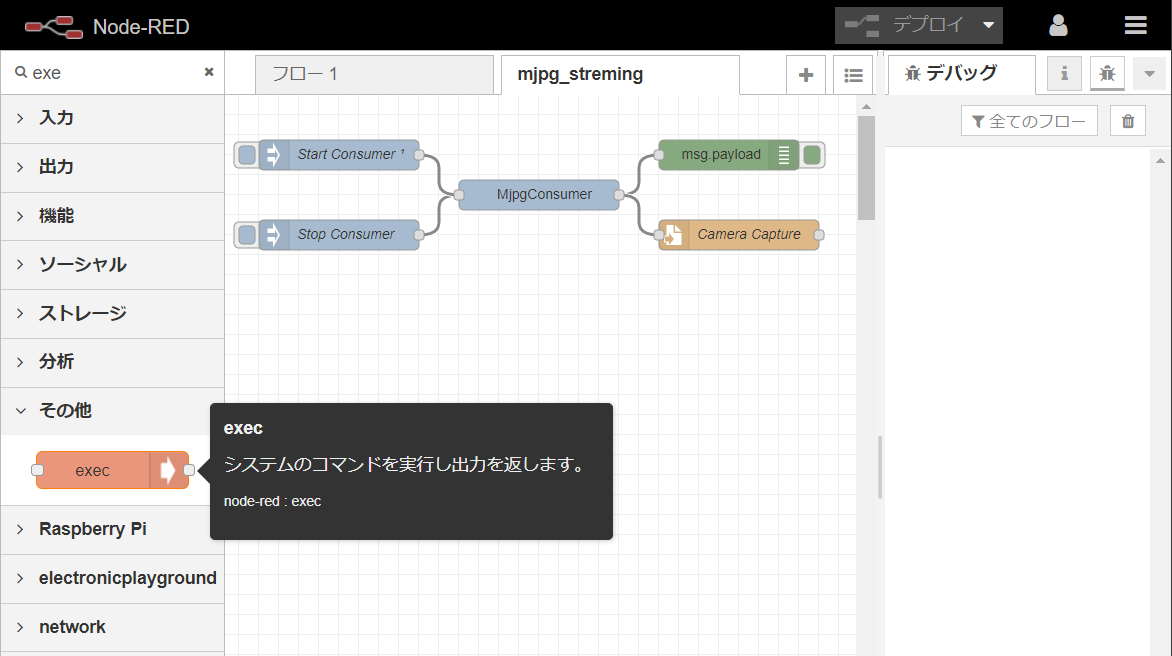
Task: Expand the ストレージ palette category
Action: [x=112, y=314]
